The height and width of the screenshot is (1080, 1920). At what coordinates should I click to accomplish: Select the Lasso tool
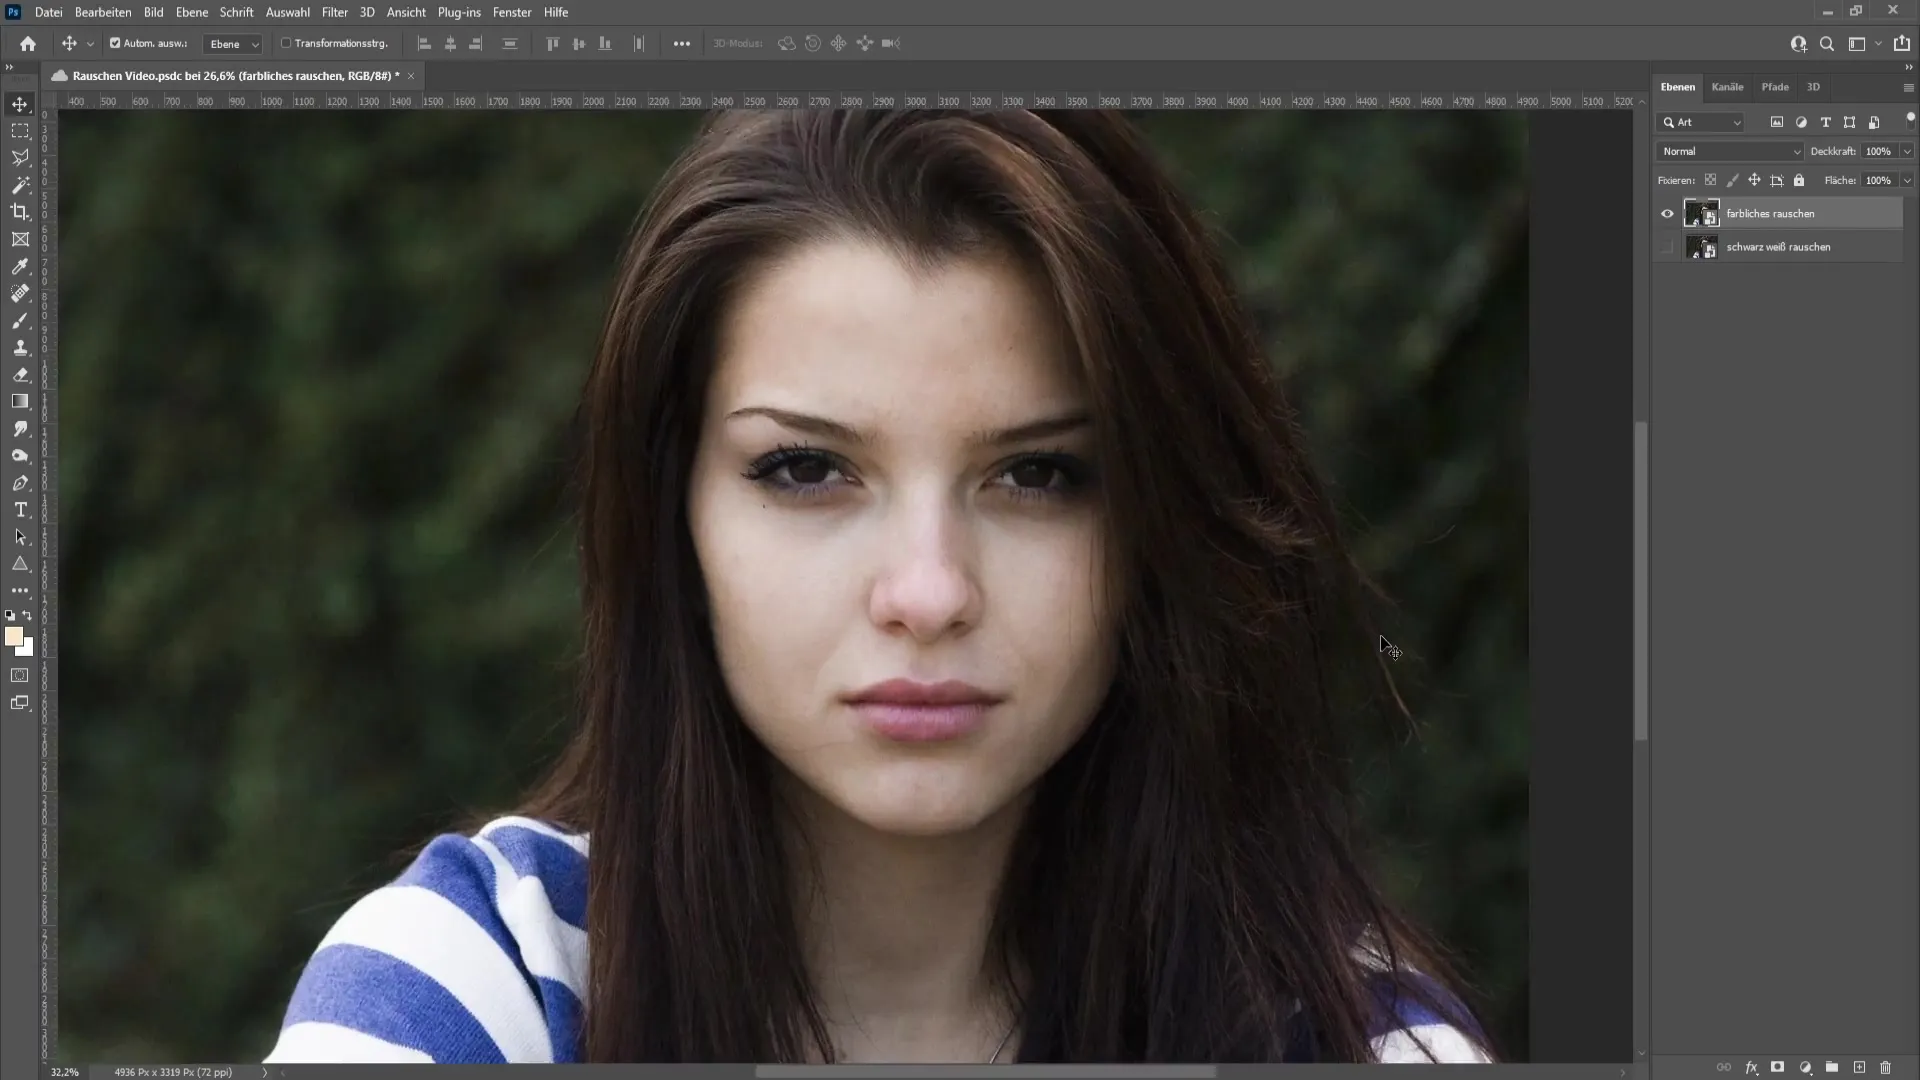click(20, 158)
